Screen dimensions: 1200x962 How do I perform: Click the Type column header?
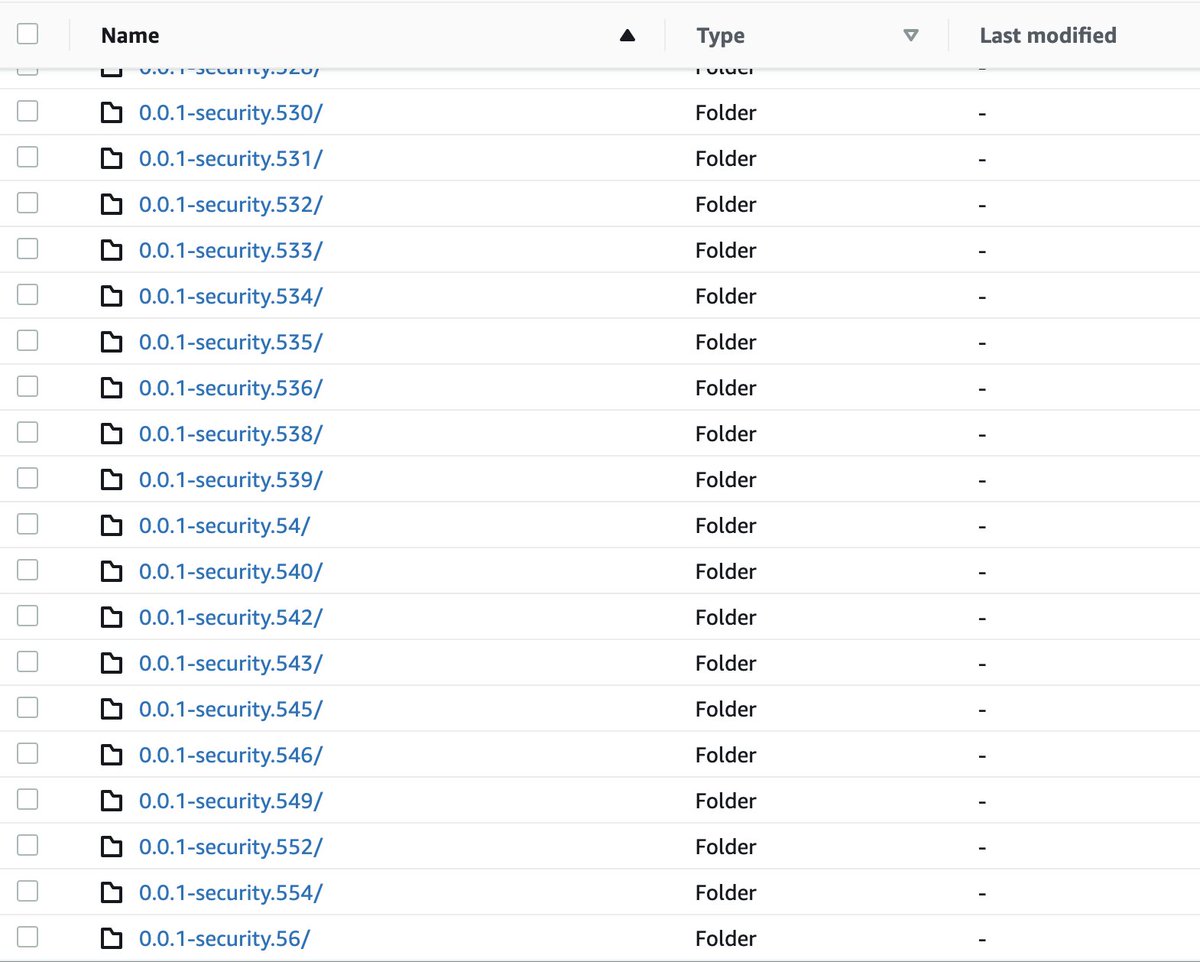720,36
